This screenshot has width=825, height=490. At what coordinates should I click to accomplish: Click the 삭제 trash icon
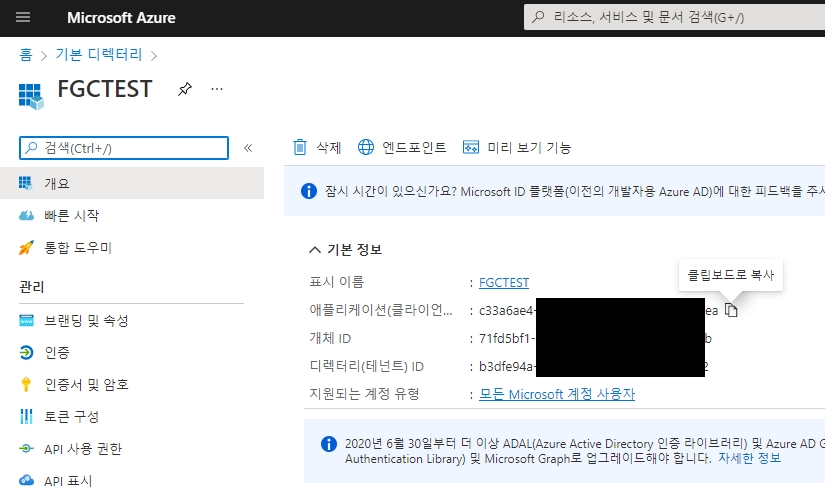click(x=300, y=148)
